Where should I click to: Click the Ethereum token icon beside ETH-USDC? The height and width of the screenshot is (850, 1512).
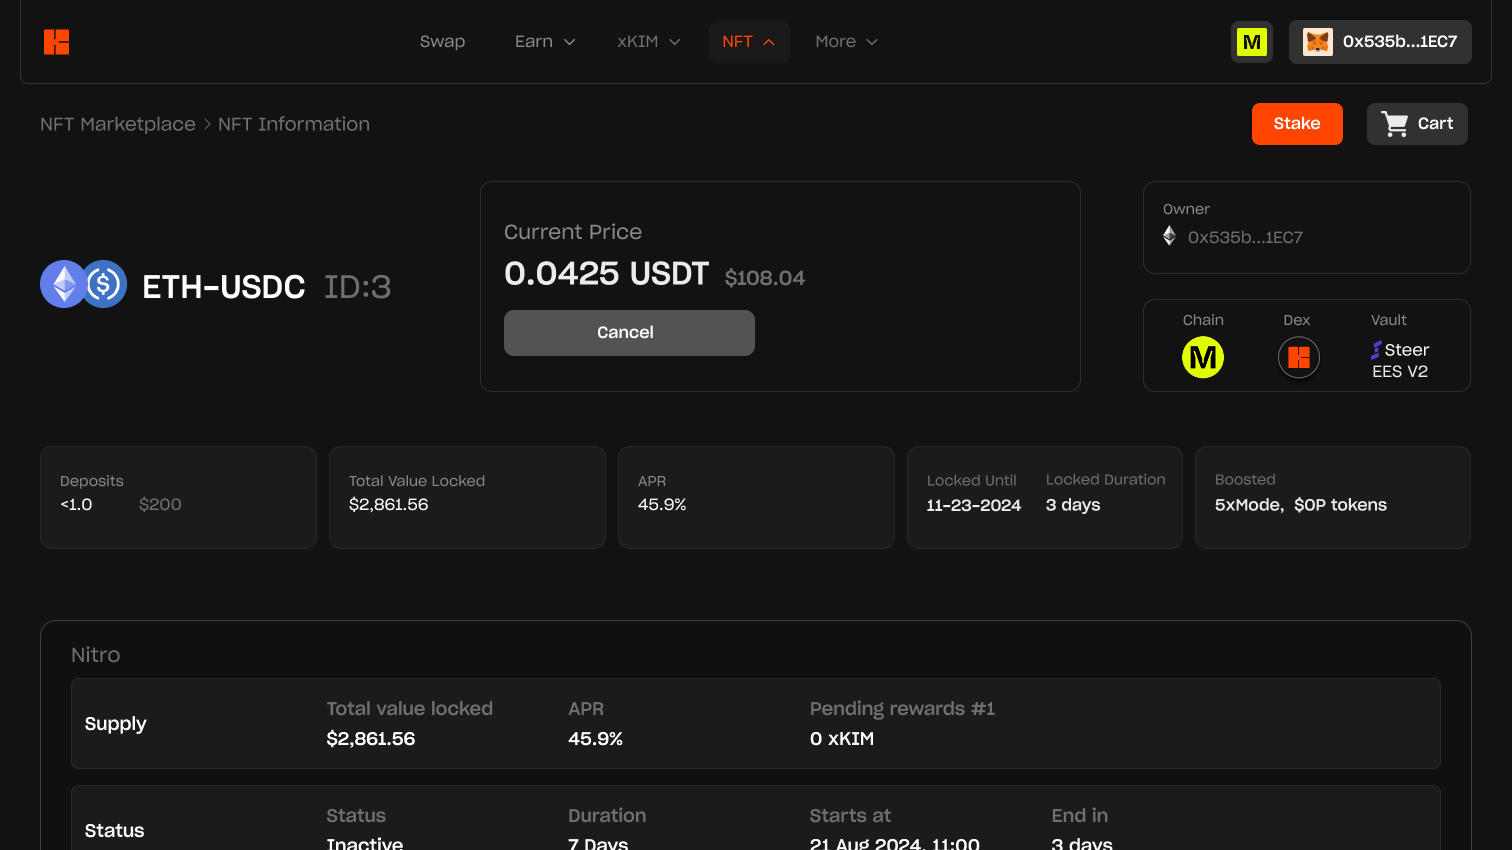(x=63, y=284)
